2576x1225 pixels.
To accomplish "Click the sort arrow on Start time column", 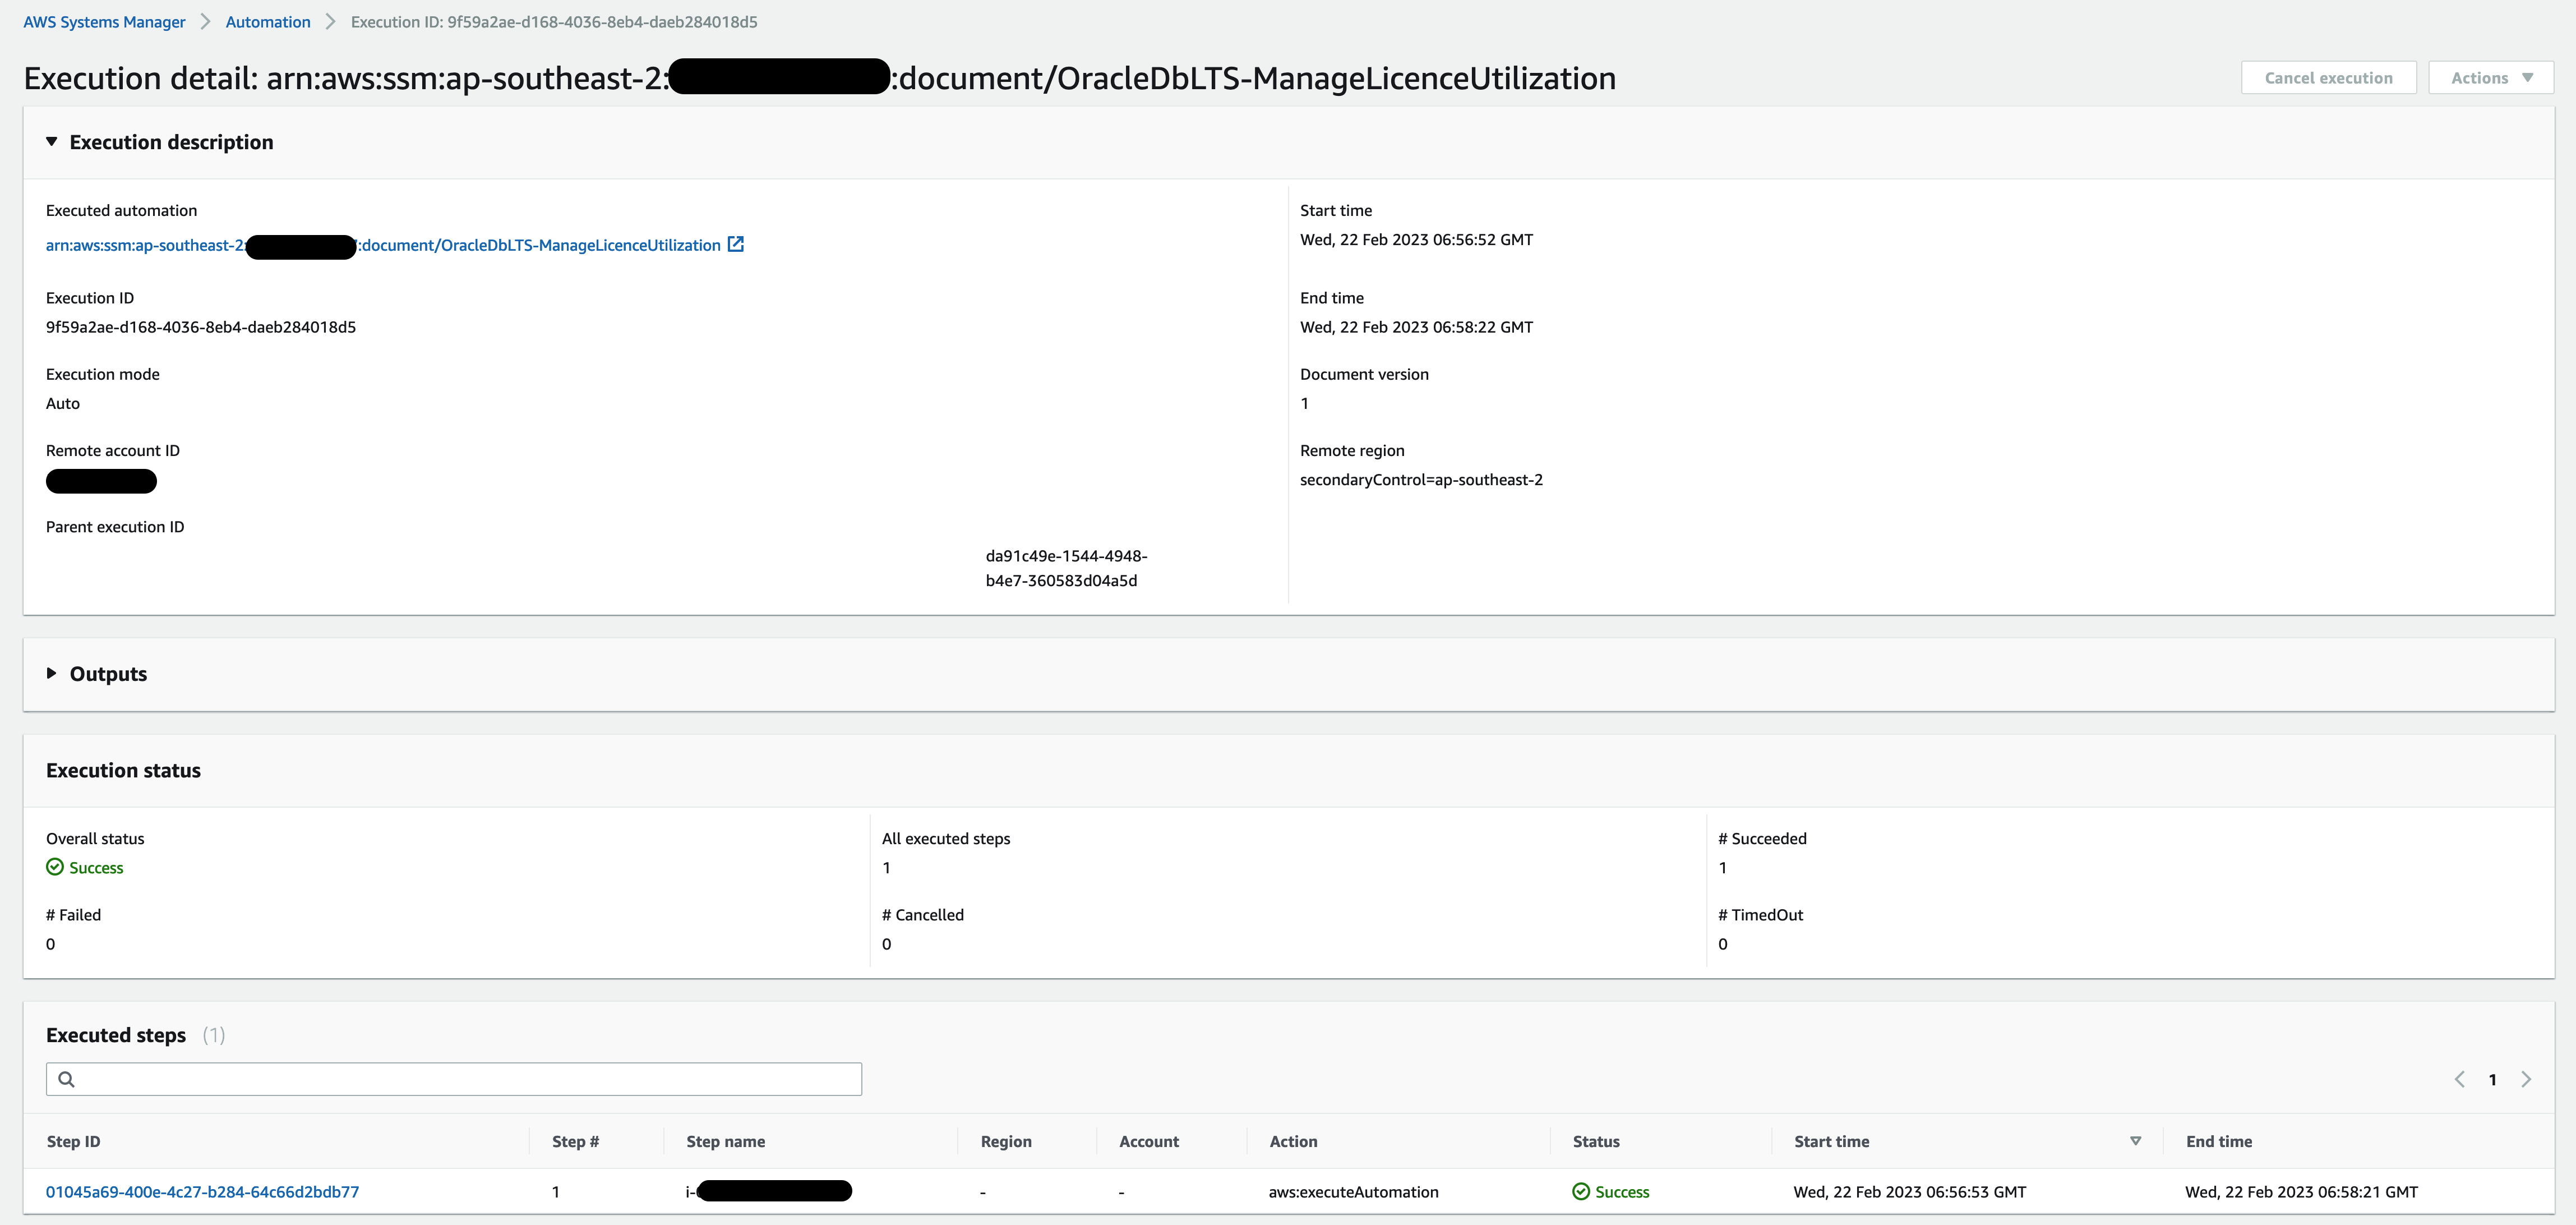I will click(2135, 1141).
